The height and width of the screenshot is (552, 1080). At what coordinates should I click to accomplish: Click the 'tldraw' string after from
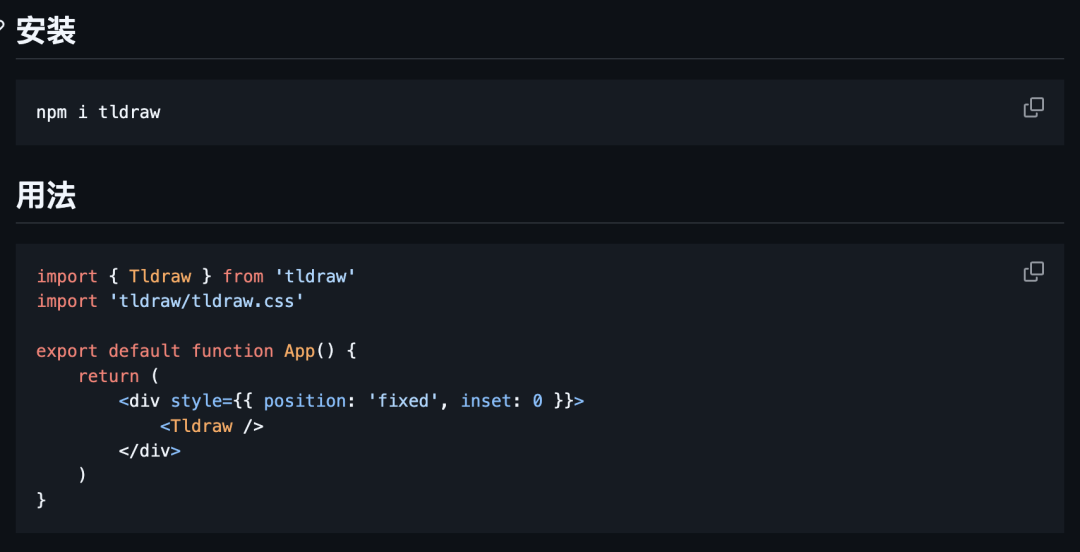[x=315, y=276]
